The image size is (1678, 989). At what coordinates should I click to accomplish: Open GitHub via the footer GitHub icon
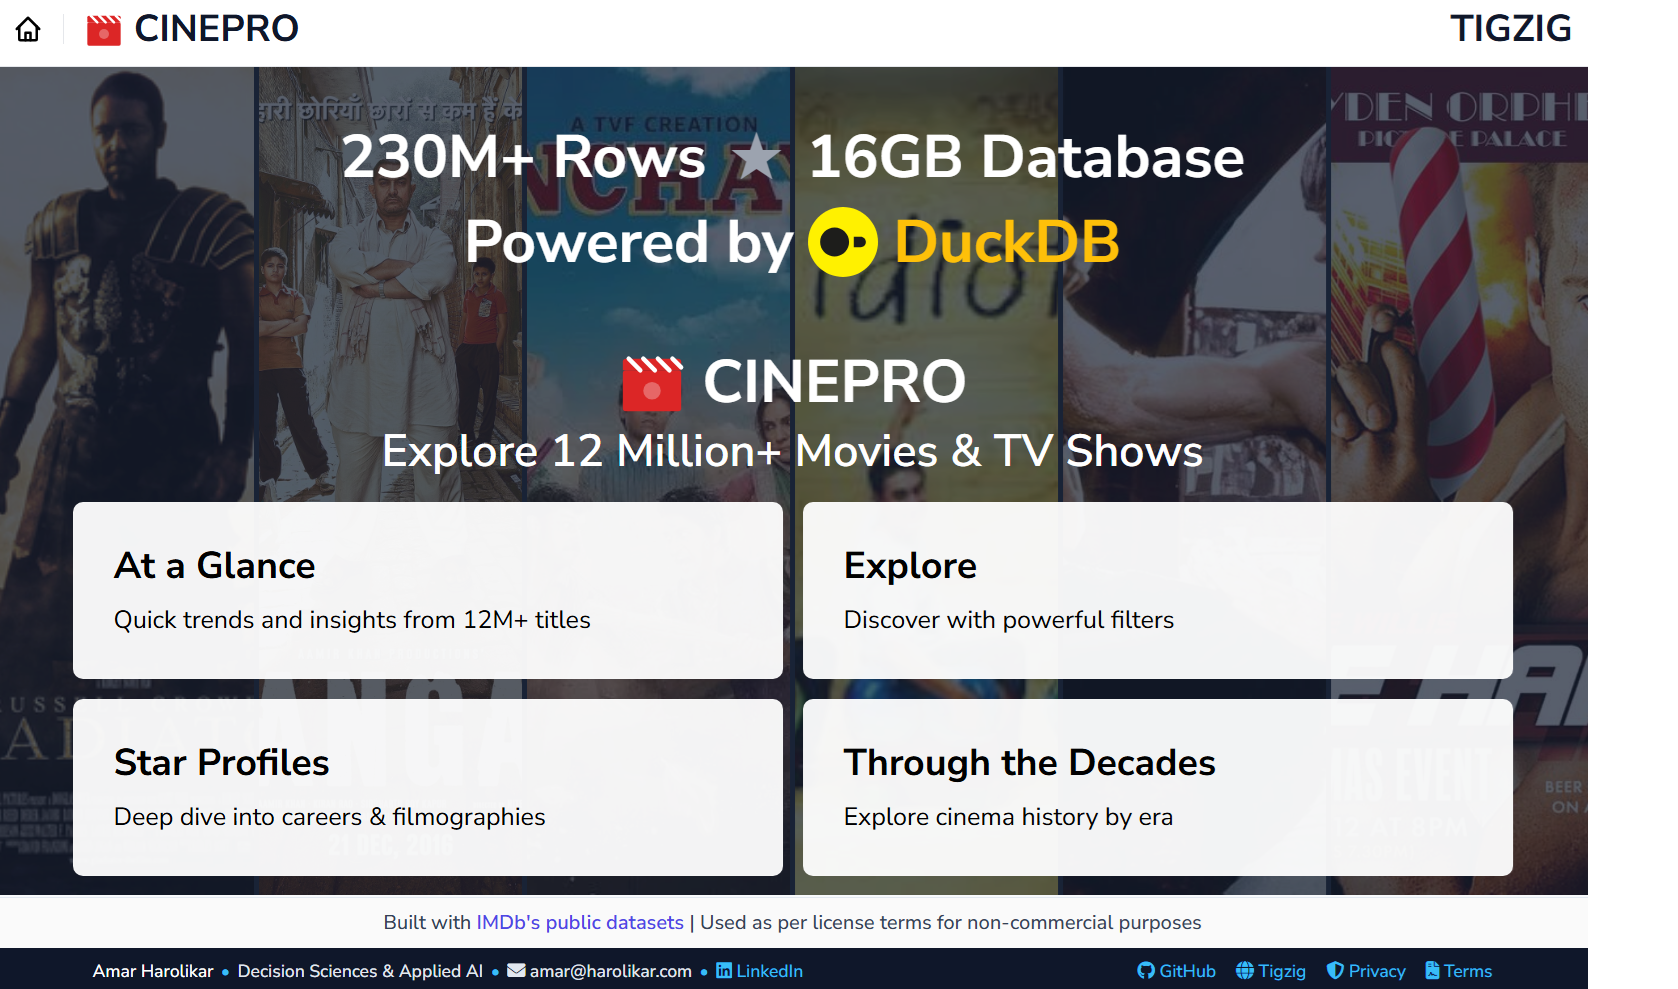(x=1145, y=970)
